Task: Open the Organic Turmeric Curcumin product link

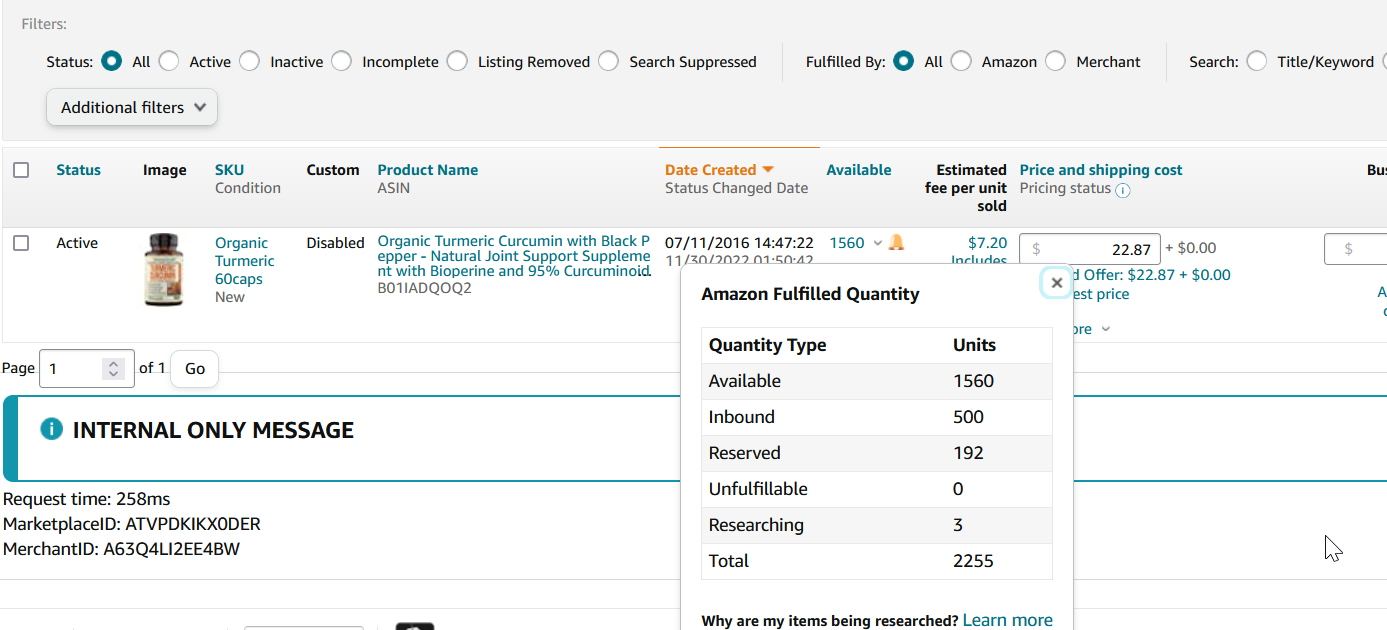Action: point(513,256)
